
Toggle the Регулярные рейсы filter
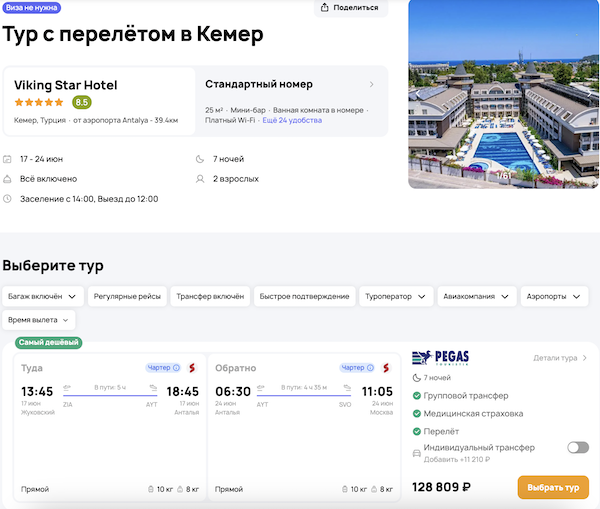pyautogui.click(x=125, y=296)
